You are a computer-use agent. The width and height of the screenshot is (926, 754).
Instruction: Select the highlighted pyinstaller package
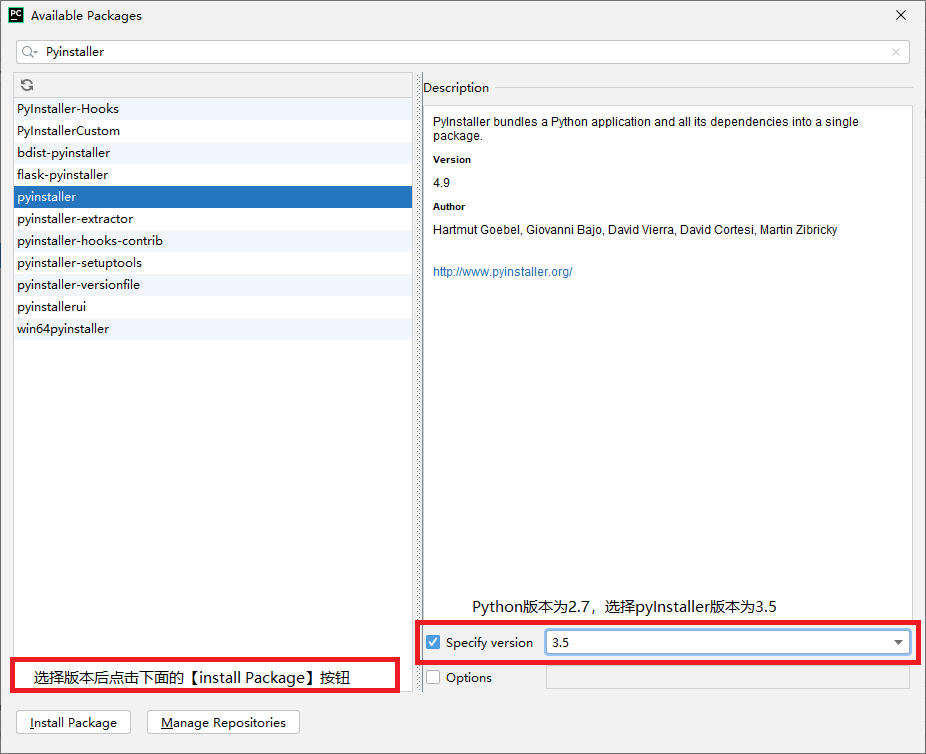click(x=213, y=197)
